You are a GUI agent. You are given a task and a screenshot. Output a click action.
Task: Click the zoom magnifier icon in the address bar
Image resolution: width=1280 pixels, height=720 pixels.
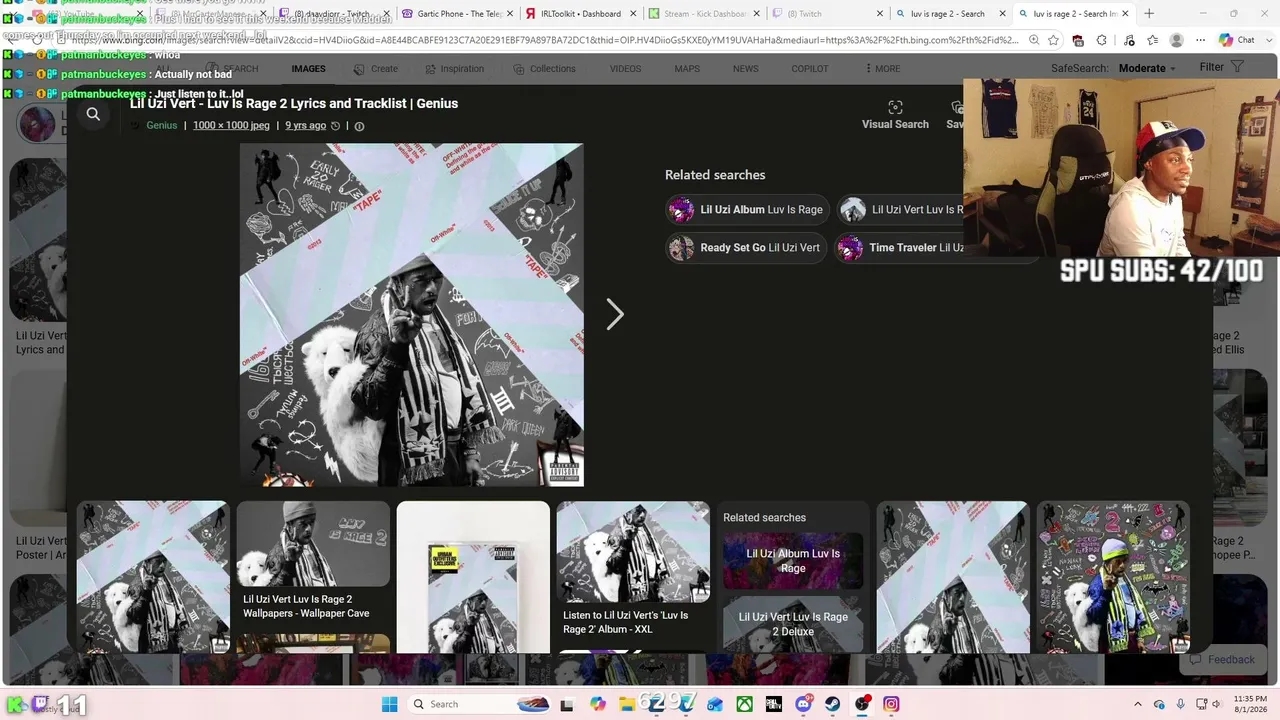pos(1033,40)
